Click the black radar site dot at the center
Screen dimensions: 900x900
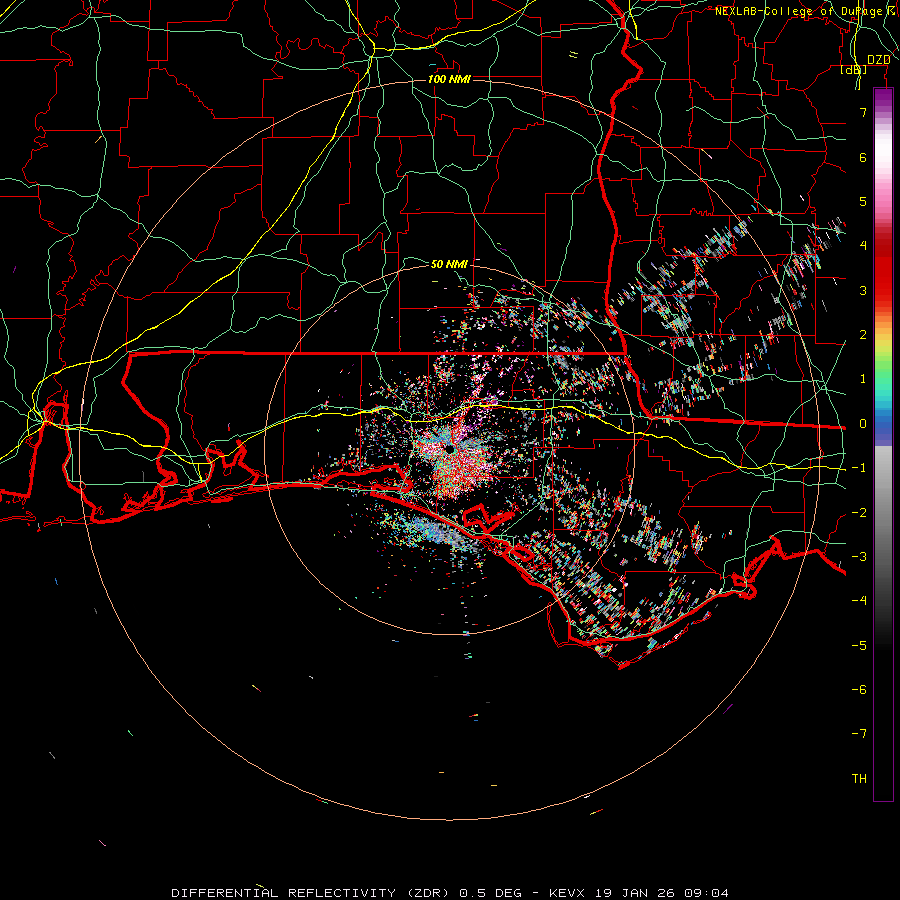coord(449,449)
